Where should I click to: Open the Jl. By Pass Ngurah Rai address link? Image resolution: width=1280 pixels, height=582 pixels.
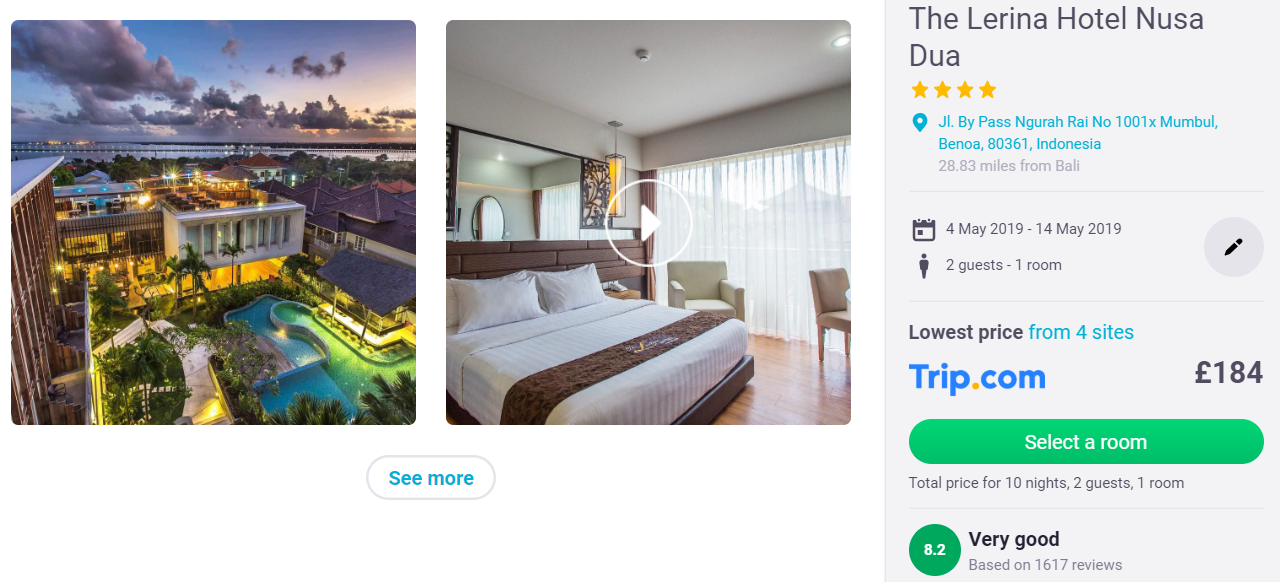1078,133
